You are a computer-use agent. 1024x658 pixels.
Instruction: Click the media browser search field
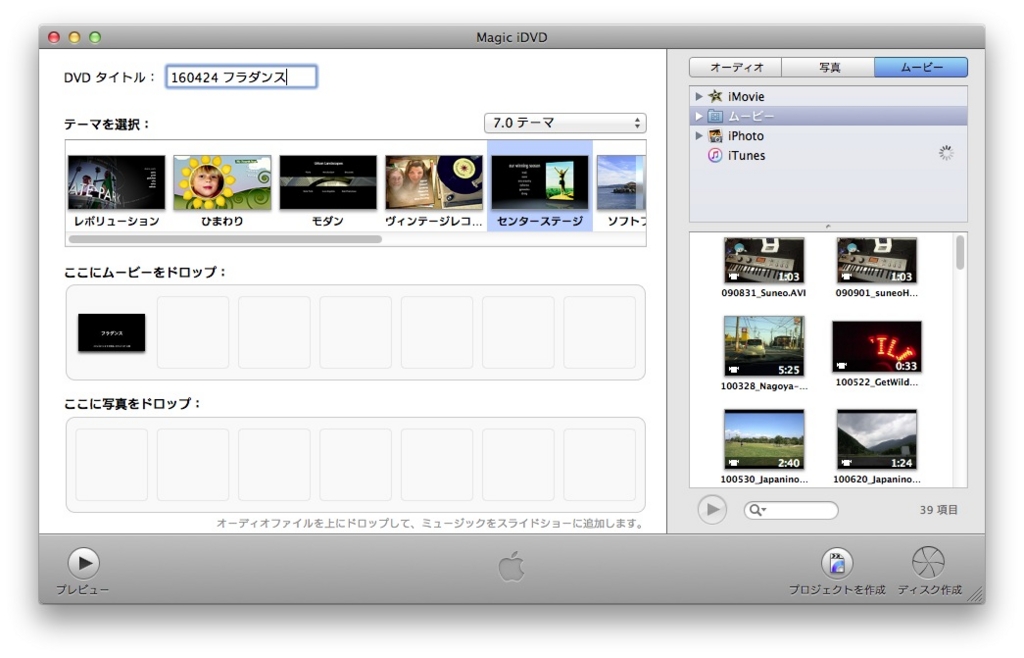791,510
